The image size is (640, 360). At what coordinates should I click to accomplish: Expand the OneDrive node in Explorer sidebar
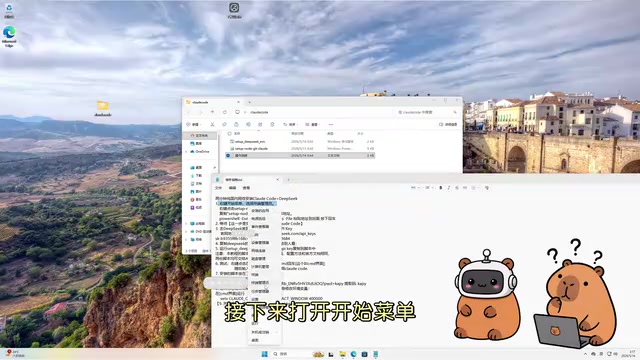click(x=187, y=151)
